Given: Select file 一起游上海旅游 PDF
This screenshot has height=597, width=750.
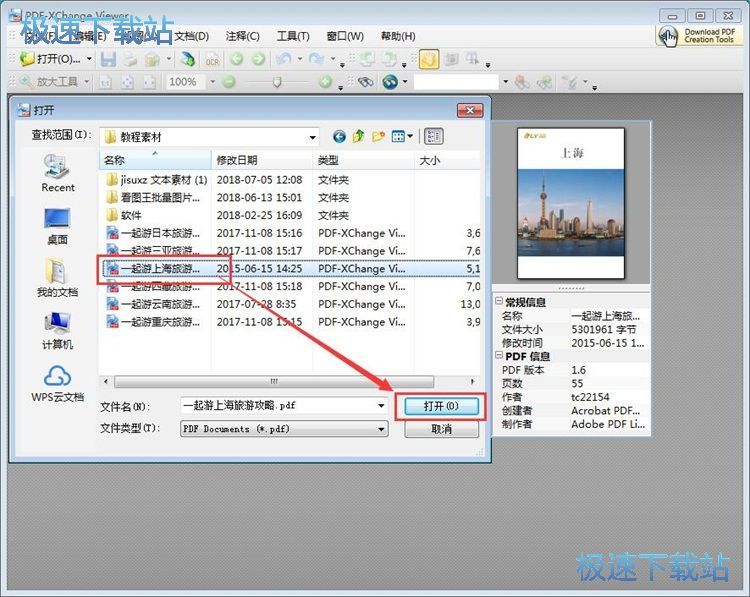Looking at the screenshot, I should click(x=153, y=268).
